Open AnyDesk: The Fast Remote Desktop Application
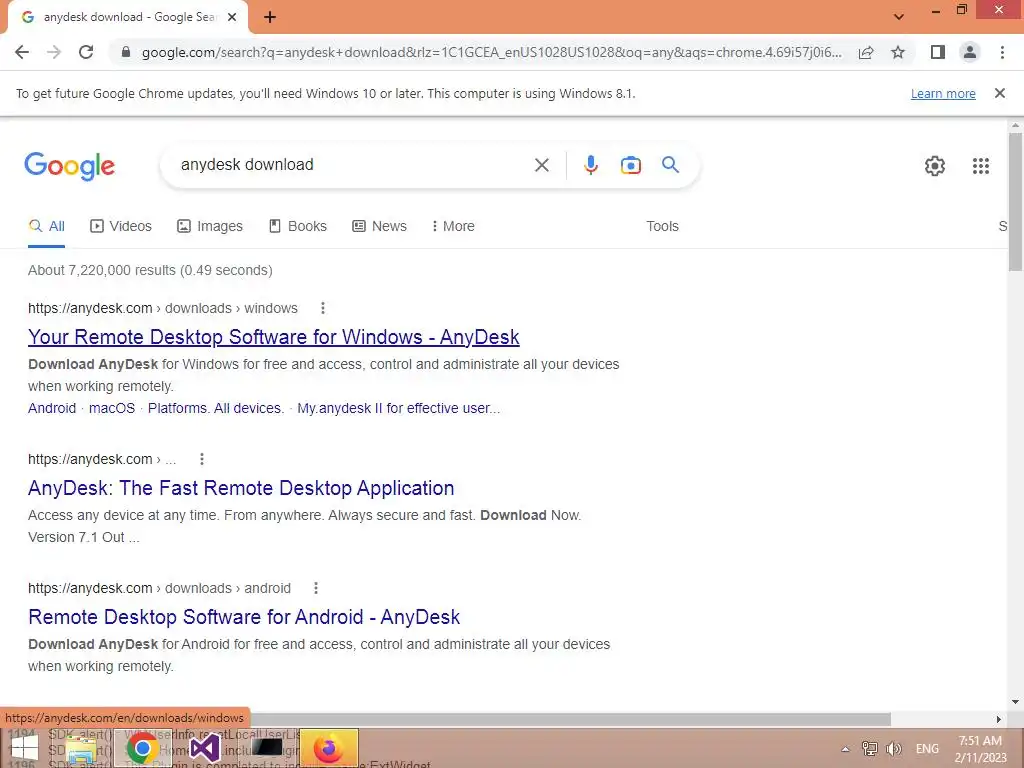1024x768 pixels. click(x=241, y=488)
